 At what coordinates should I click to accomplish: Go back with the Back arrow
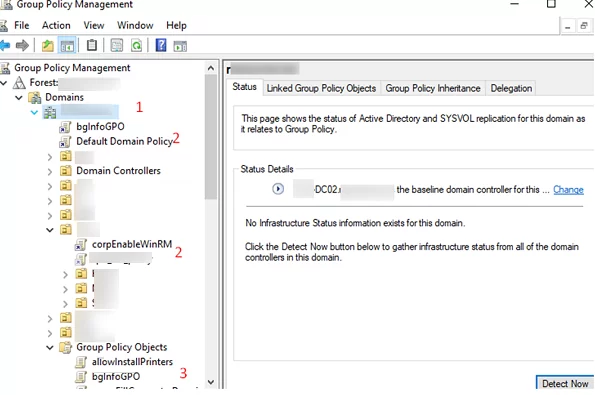5,46
